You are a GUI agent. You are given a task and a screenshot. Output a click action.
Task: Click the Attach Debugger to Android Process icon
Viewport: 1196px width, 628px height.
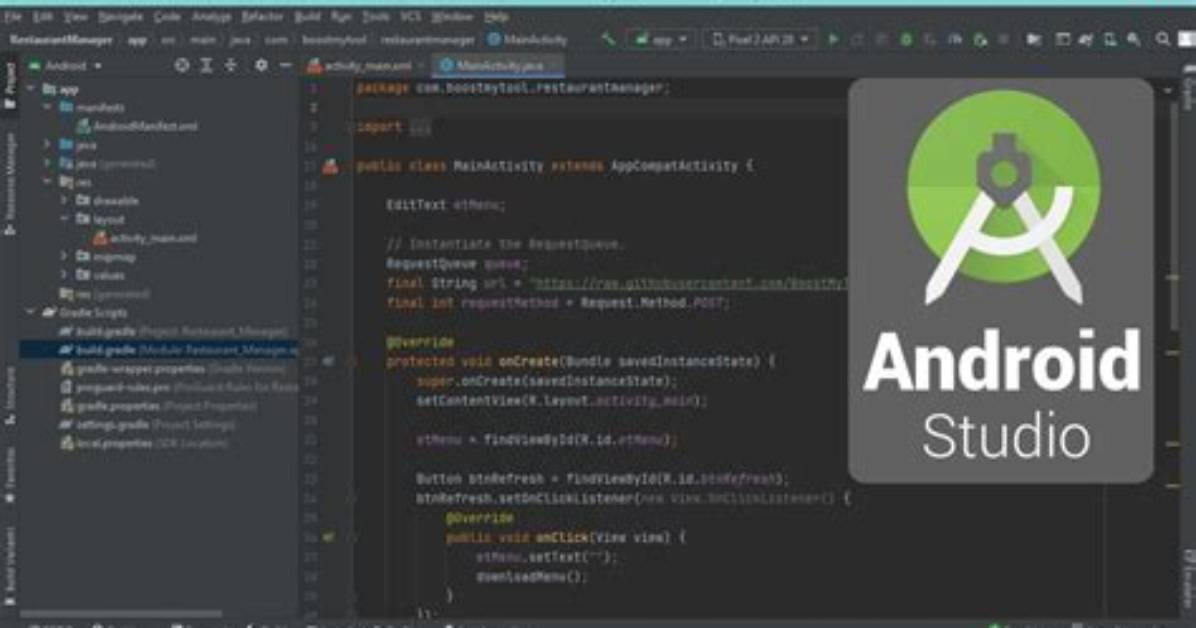(980, 39)
